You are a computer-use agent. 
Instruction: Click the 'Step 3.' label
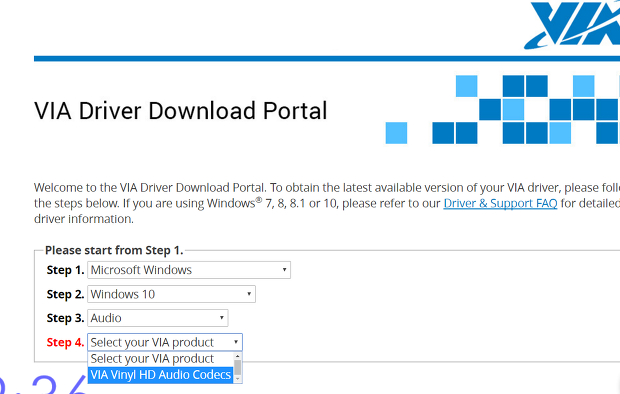click(x=65, y=318)
